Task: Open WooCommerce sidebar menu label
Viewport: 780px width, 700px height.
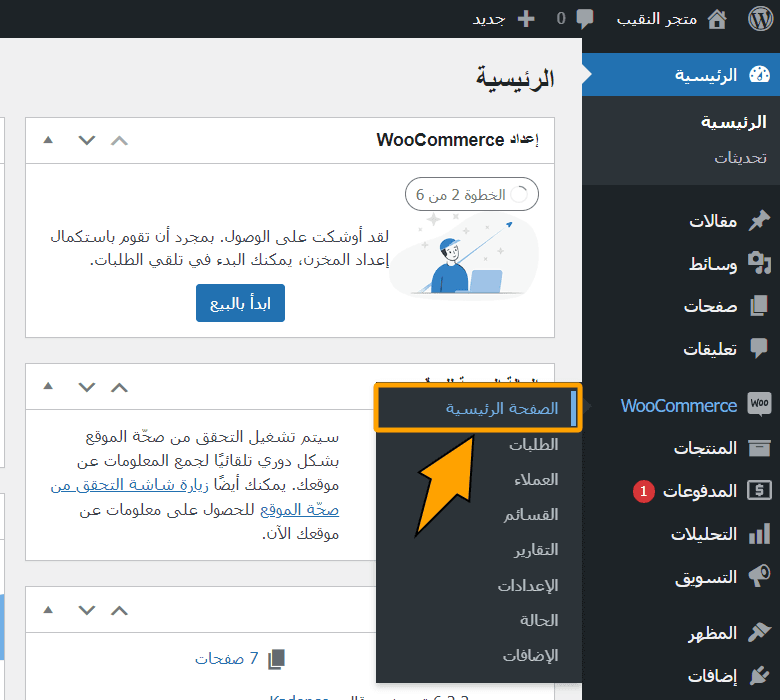Action: (679, 406)
